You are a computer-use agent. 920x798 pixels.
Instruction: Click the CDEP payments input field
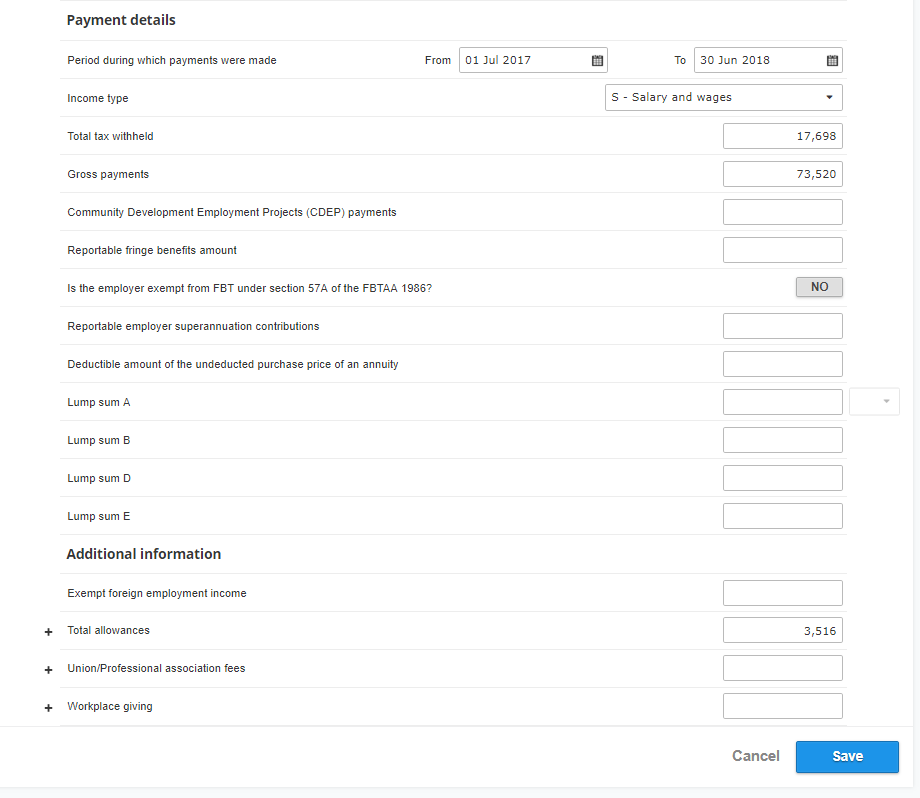[783, 212]
